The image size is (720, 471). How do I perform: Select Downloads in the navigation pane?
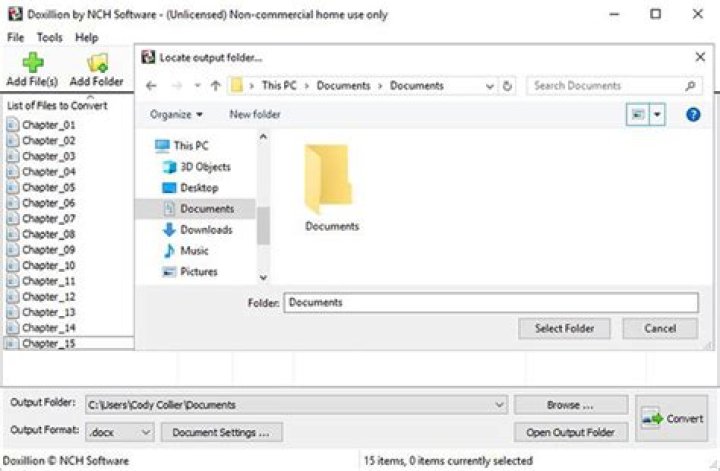point(206,230)
